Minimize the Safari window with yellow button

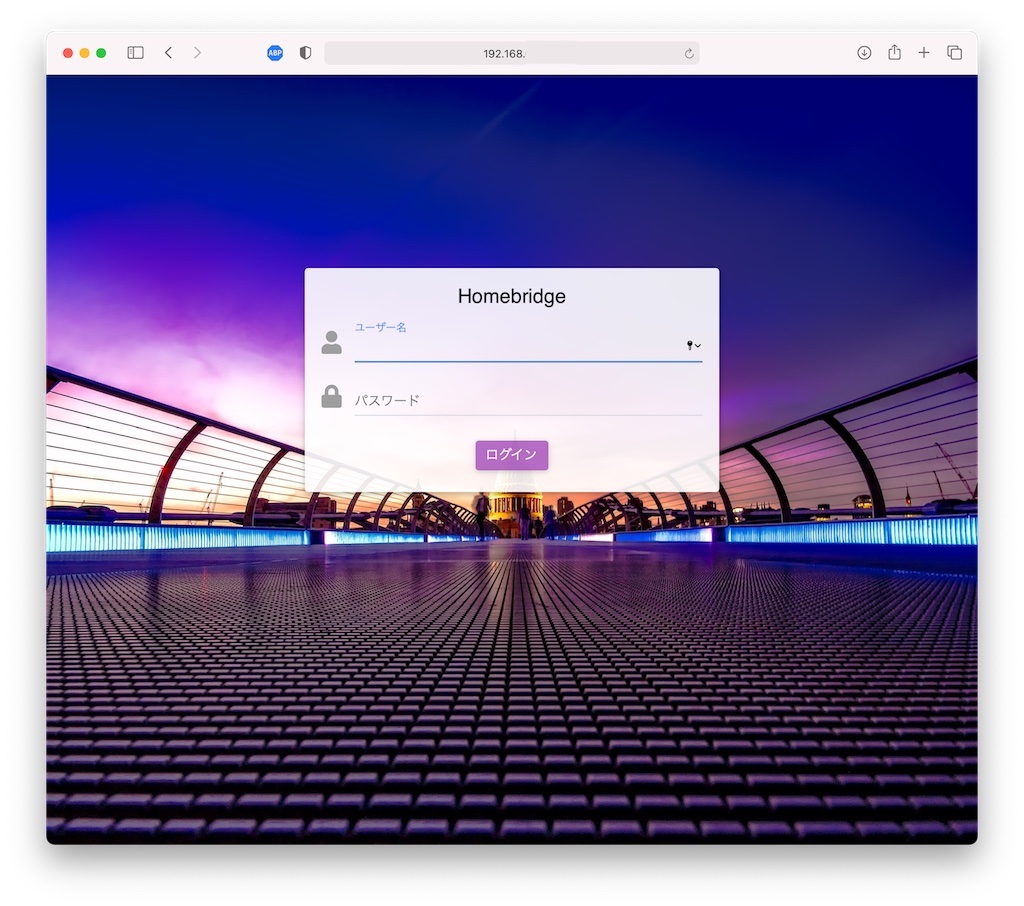[85, 53]
